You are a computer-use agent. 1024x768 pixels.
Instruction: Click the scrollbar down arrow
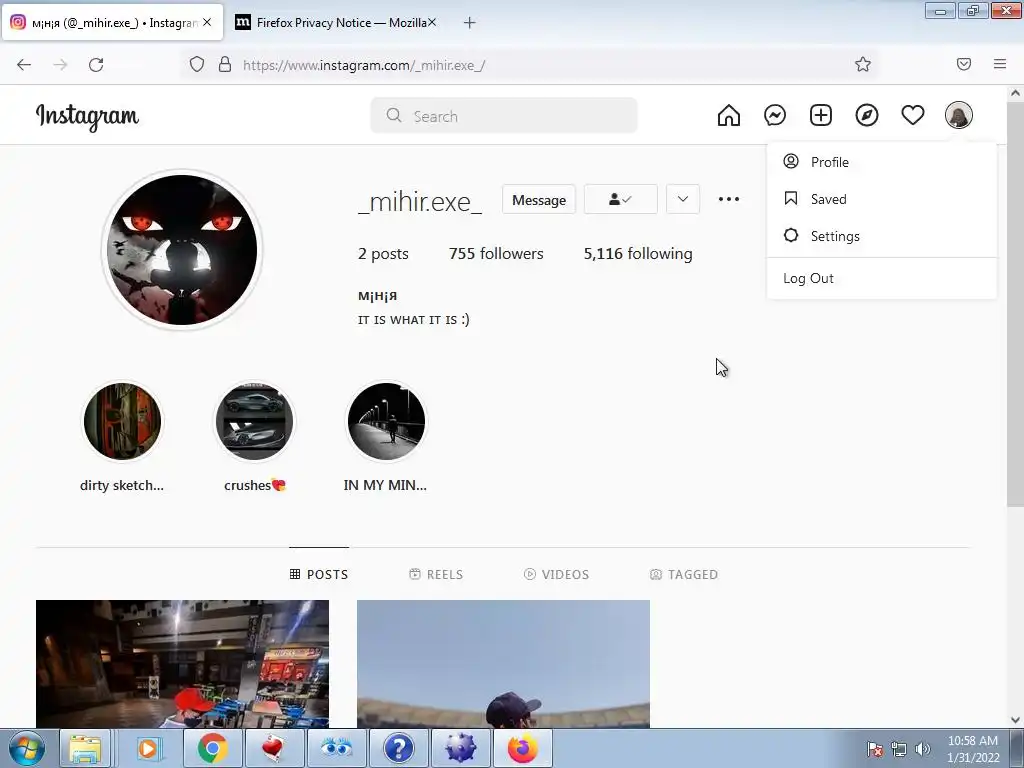[x=1015, y=720]
